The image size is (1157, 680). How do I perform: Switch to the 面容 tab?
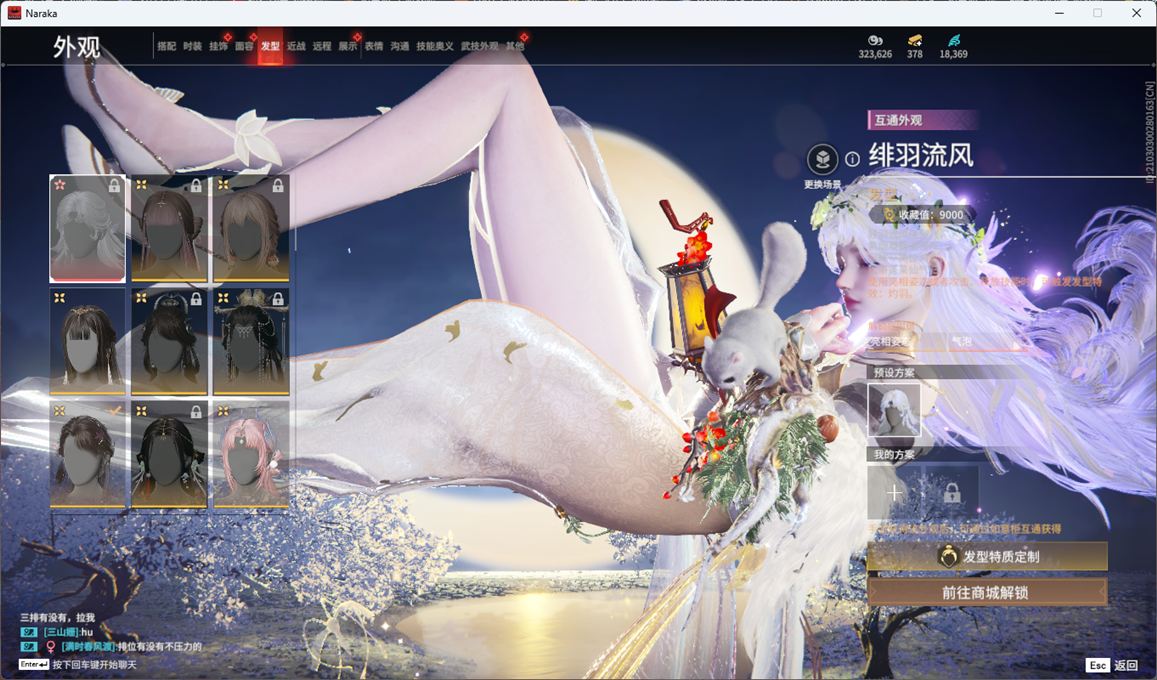click(244, 46)
